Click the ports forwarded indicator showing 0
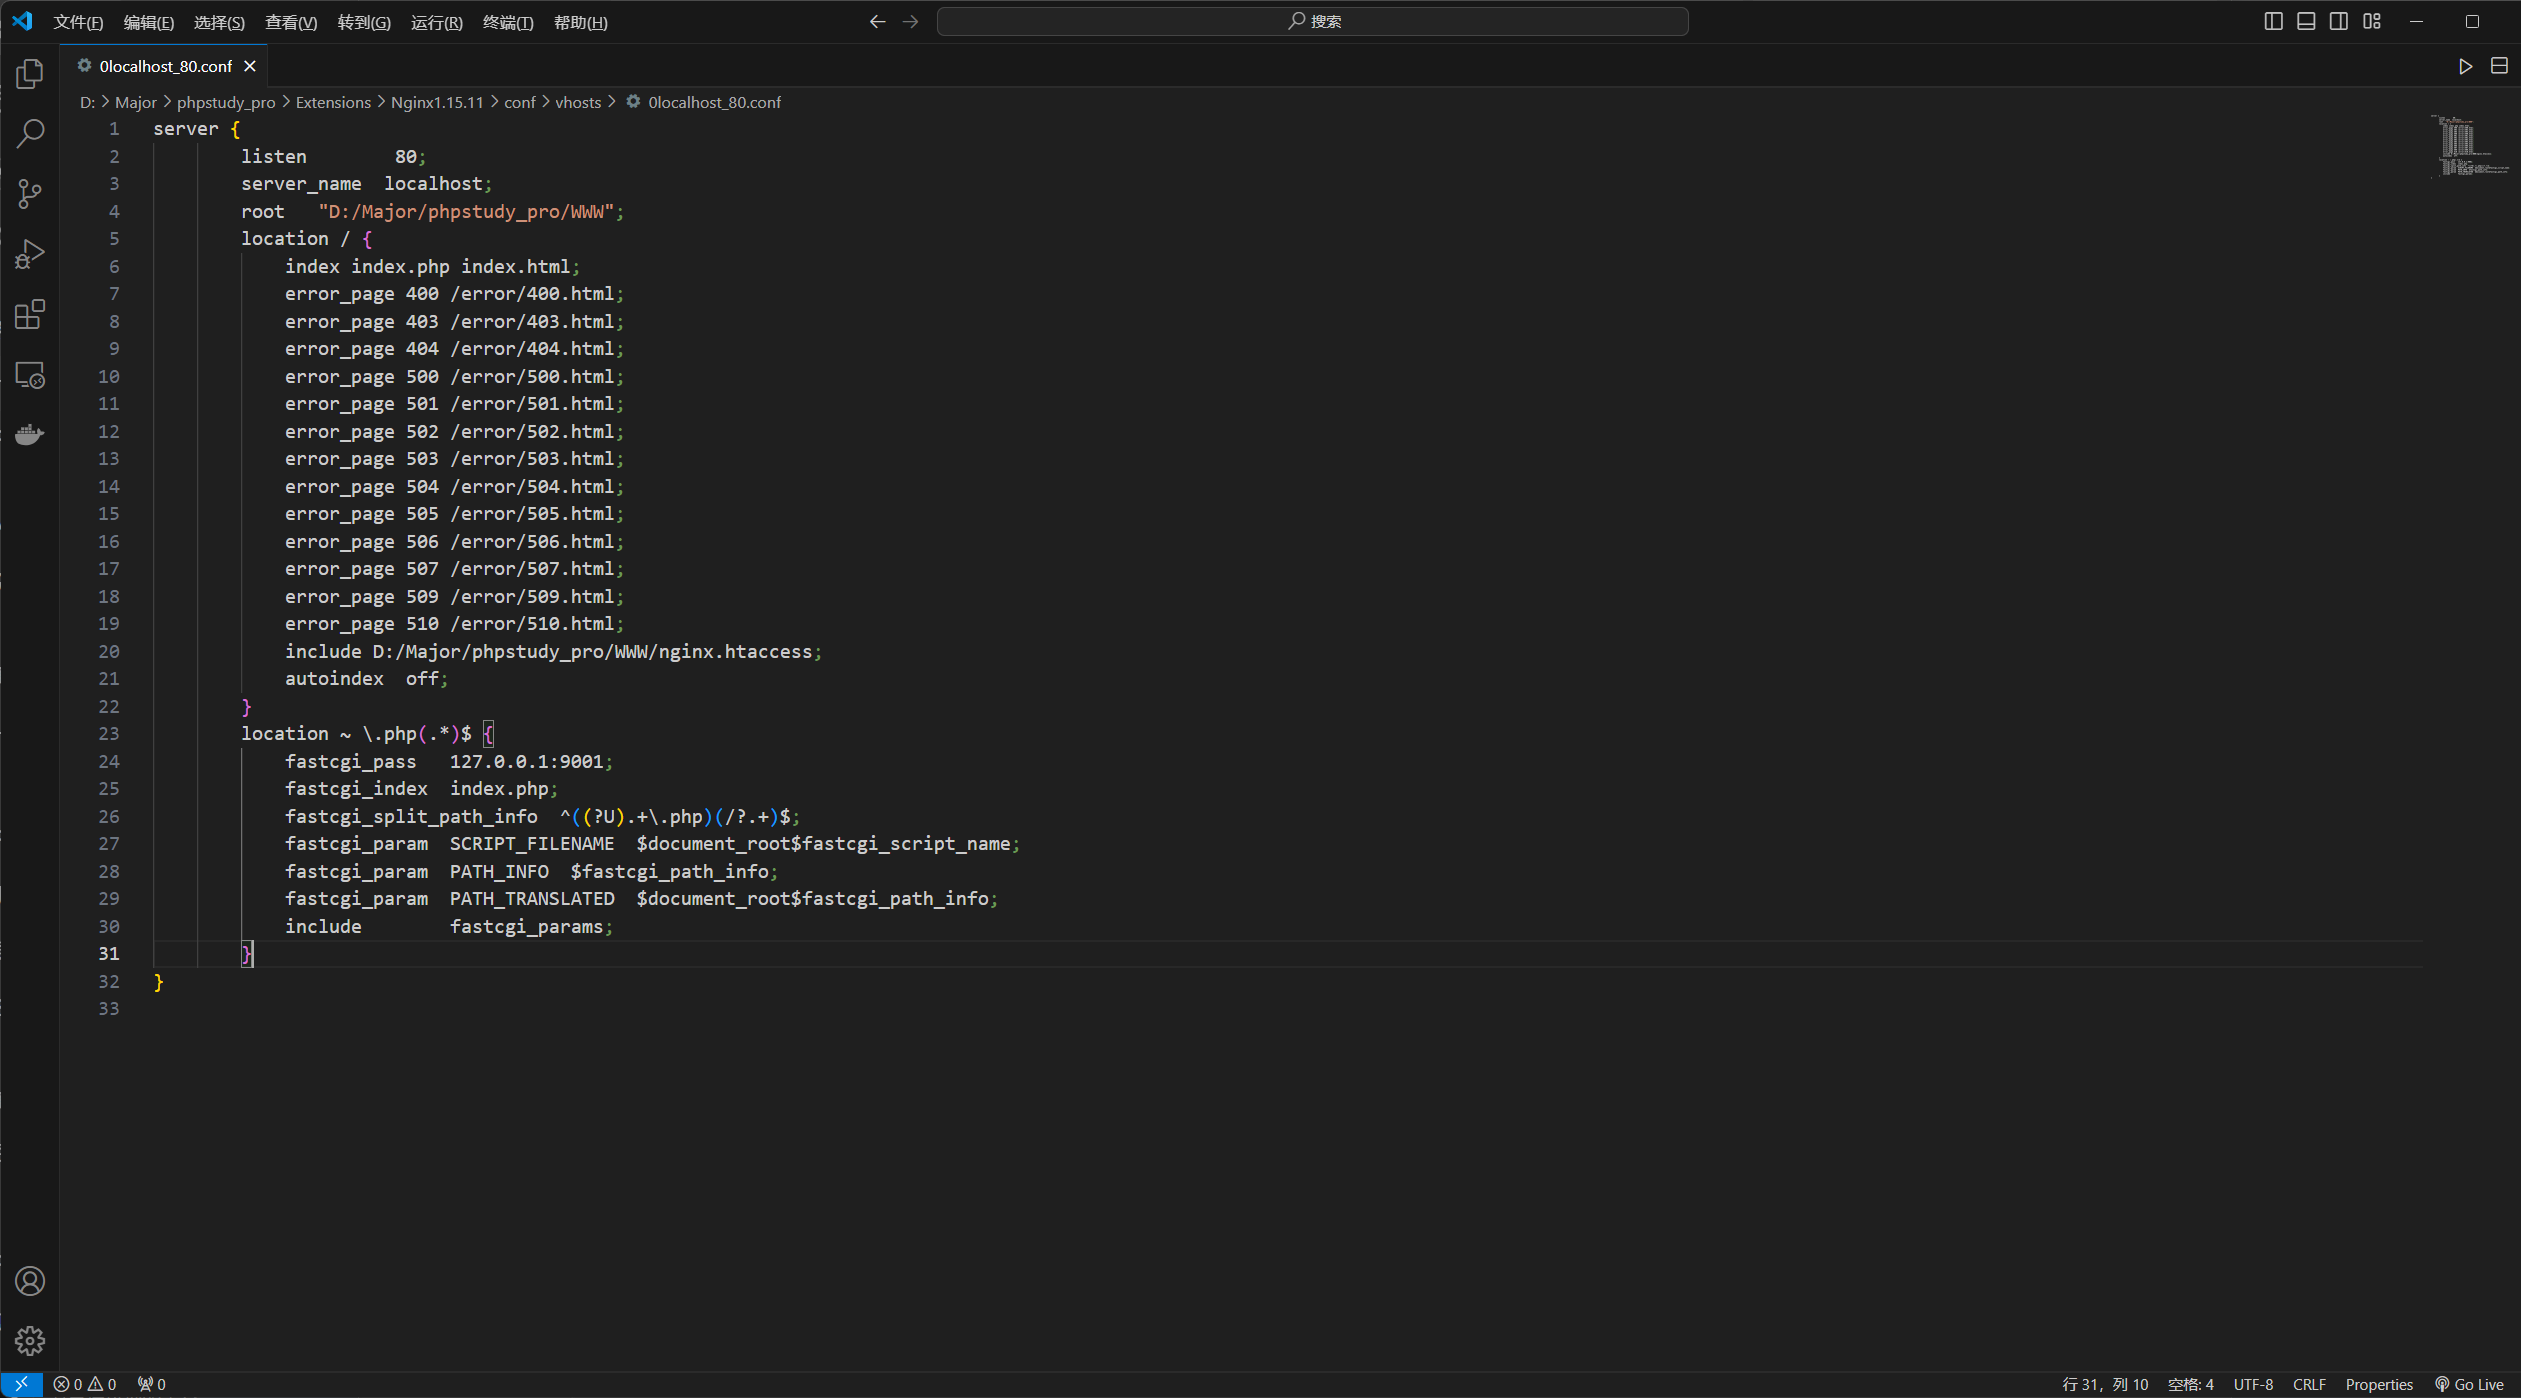 coord(152,1384)
